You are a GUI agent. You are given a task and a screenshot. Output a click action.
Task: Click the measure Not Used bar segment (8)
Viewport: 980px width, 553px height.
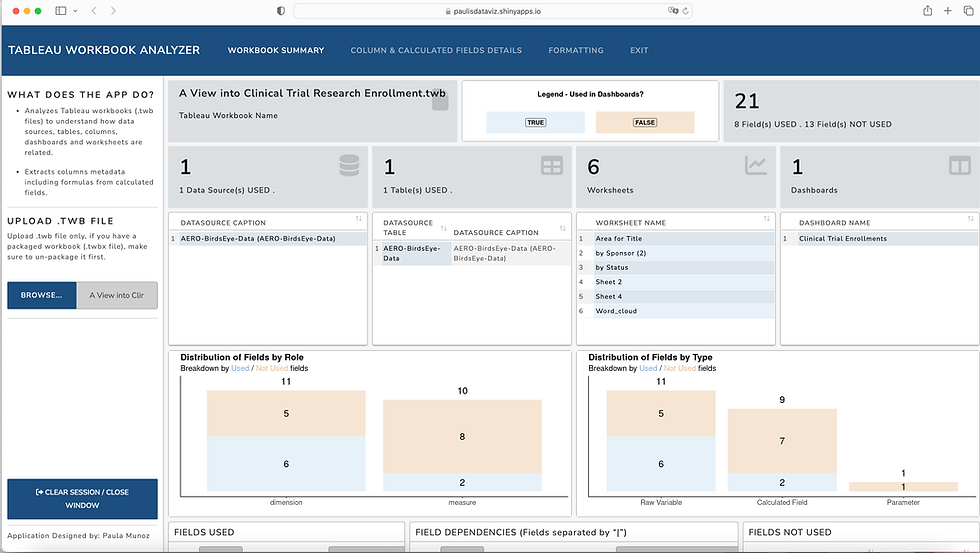[x=462, y=436]
